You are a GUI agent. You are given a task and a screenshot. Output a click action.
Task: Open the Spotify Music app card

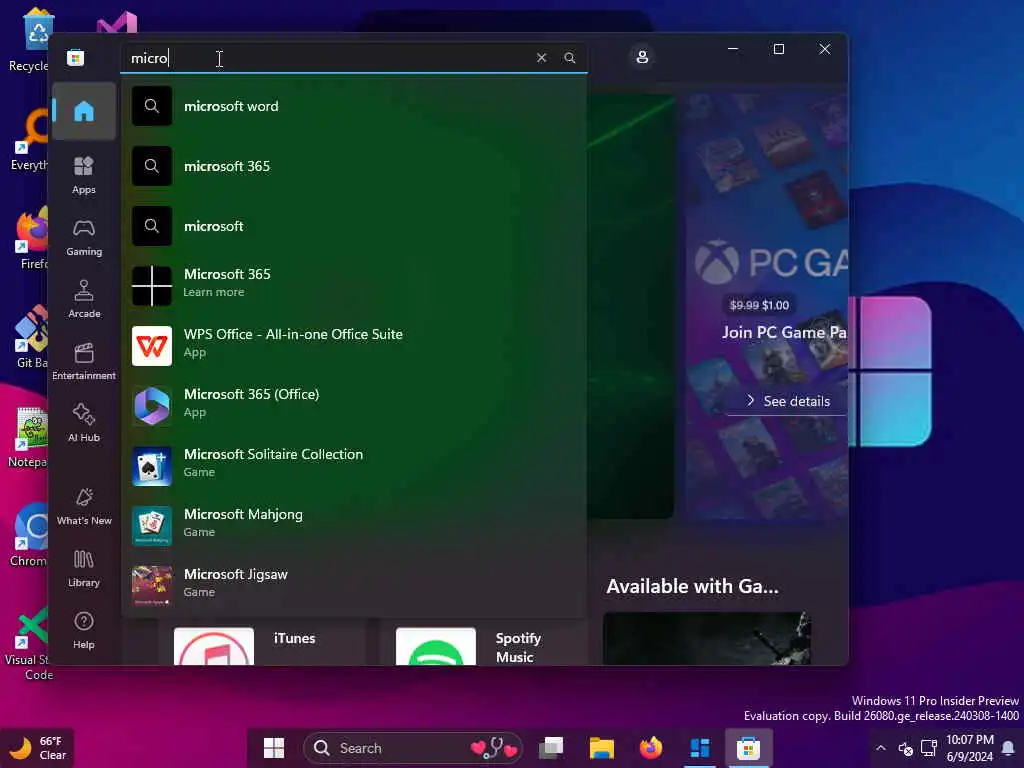point(487,643)
